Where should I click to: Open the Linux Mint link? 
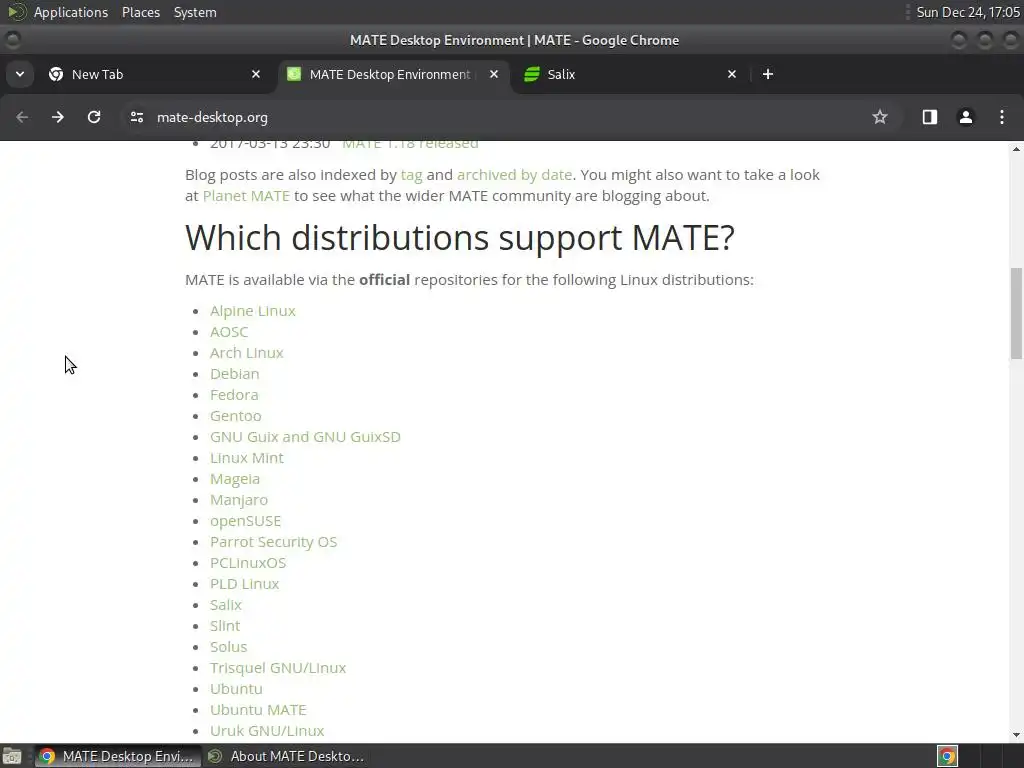247,458
